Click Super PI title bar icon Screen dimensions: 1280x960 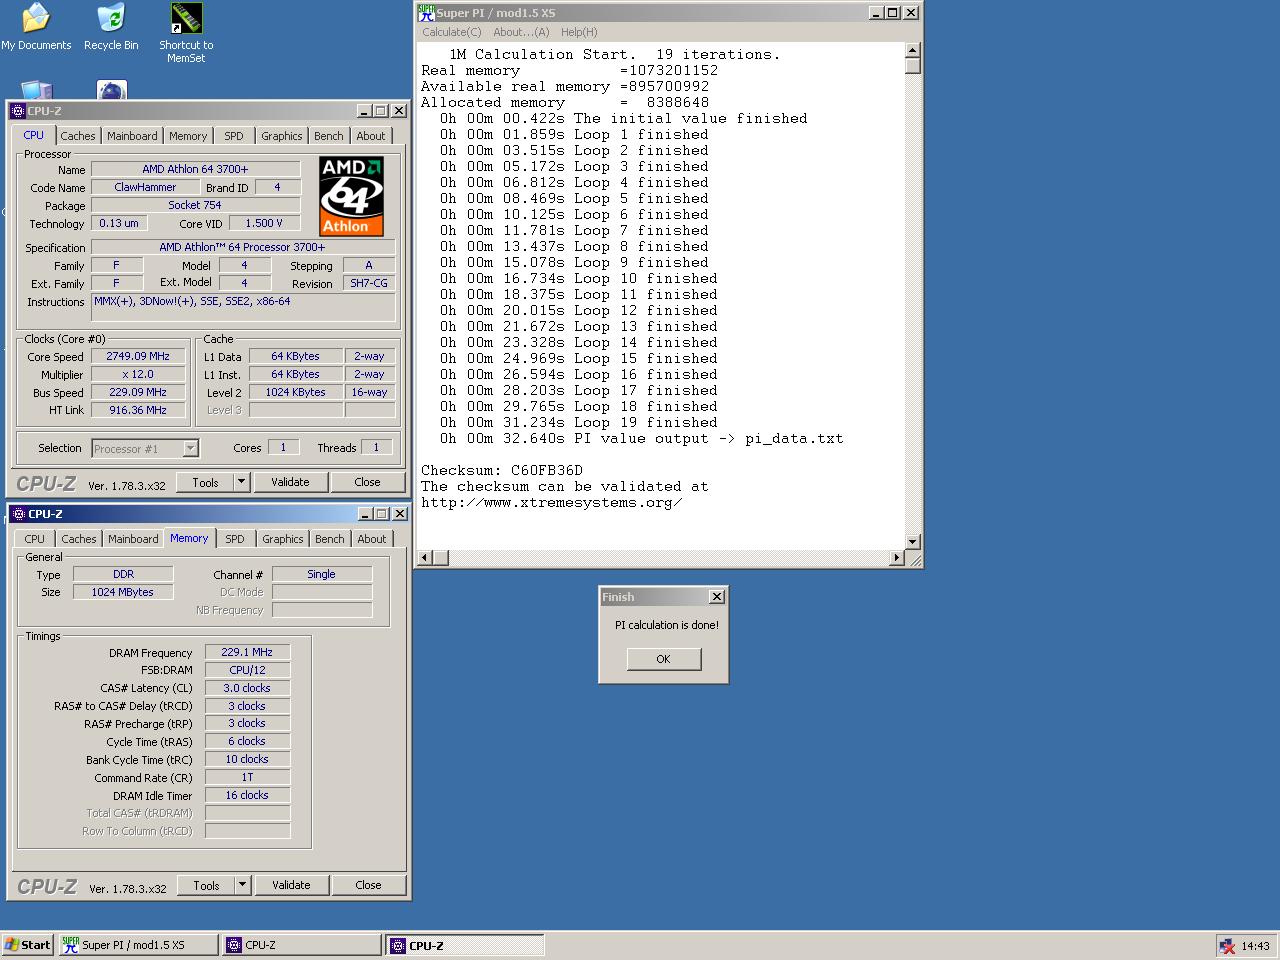(426, 13)
